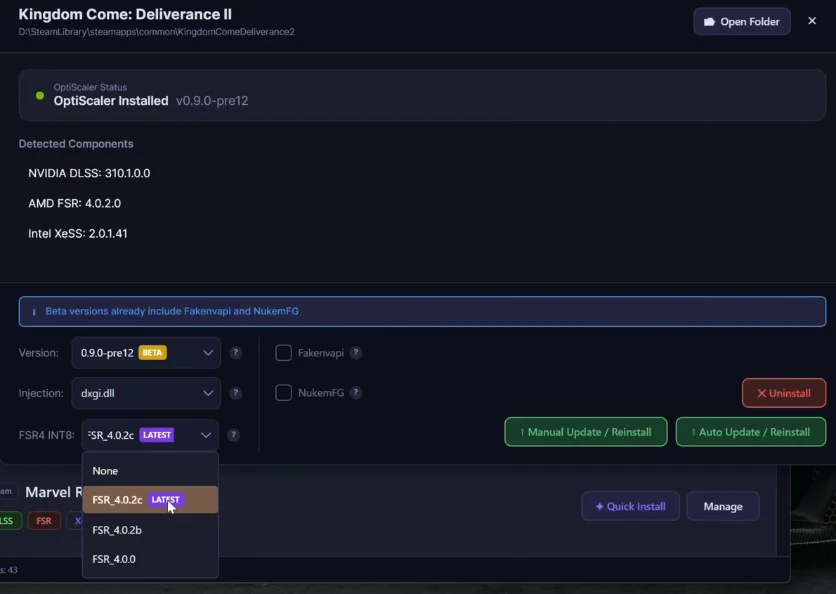Click help icon beside Fakenvapi

355,353
